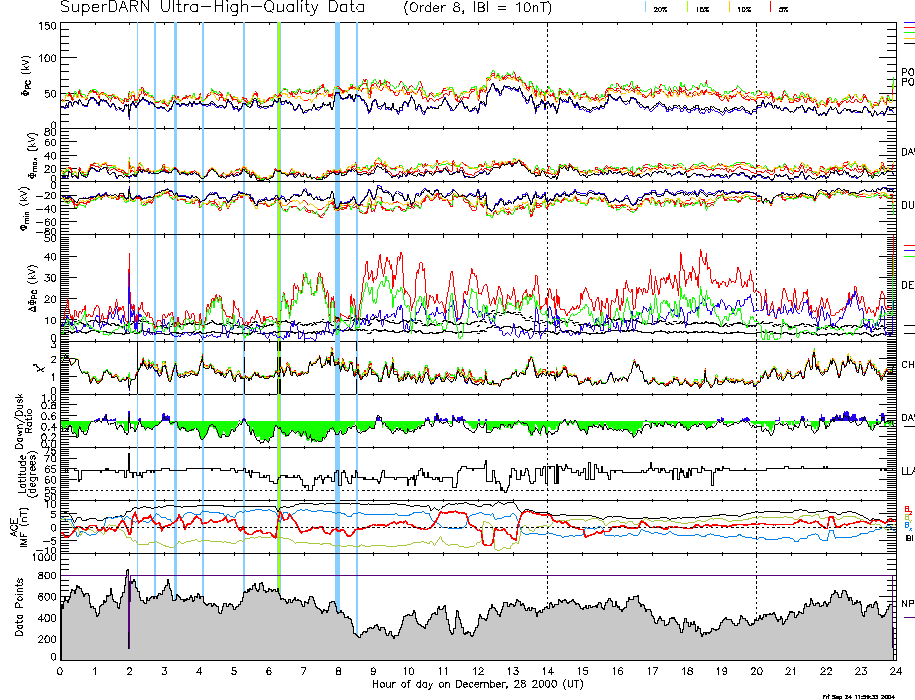
Task: Pick the red 5% legend marker
Action: [x=770, y=7]
